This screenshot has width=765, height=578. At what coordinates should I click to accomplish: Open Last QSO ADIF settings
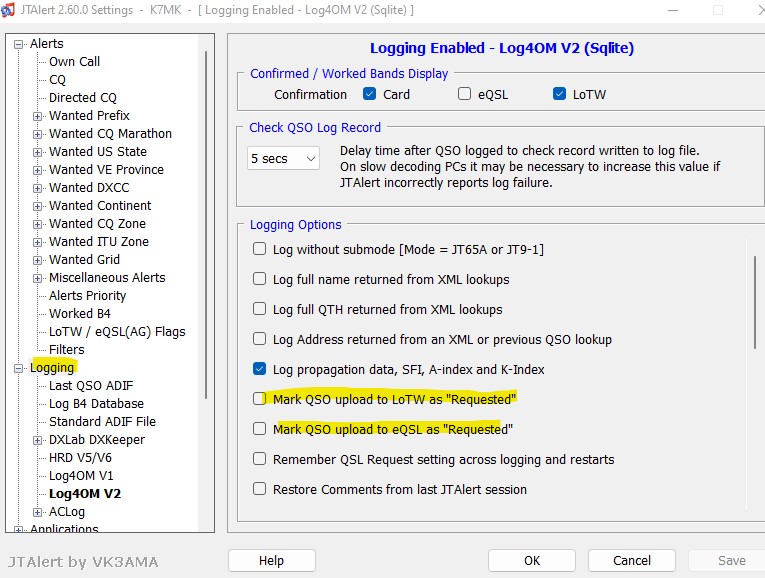[91, 386]
